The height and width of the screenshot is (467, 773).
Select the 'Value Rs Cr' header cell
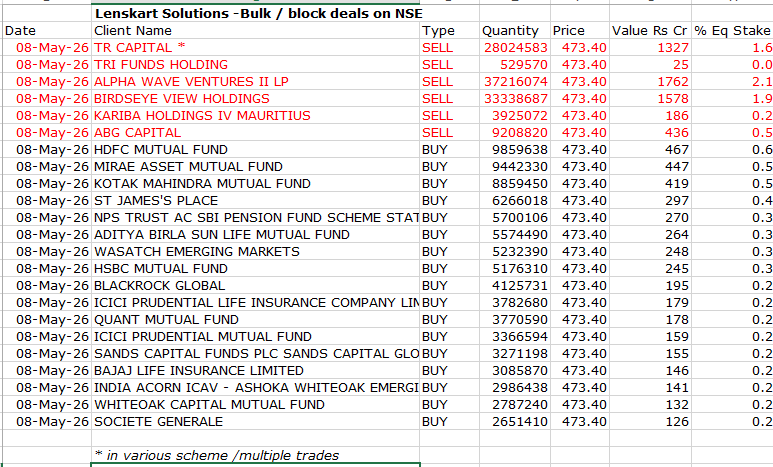(650, 31)
